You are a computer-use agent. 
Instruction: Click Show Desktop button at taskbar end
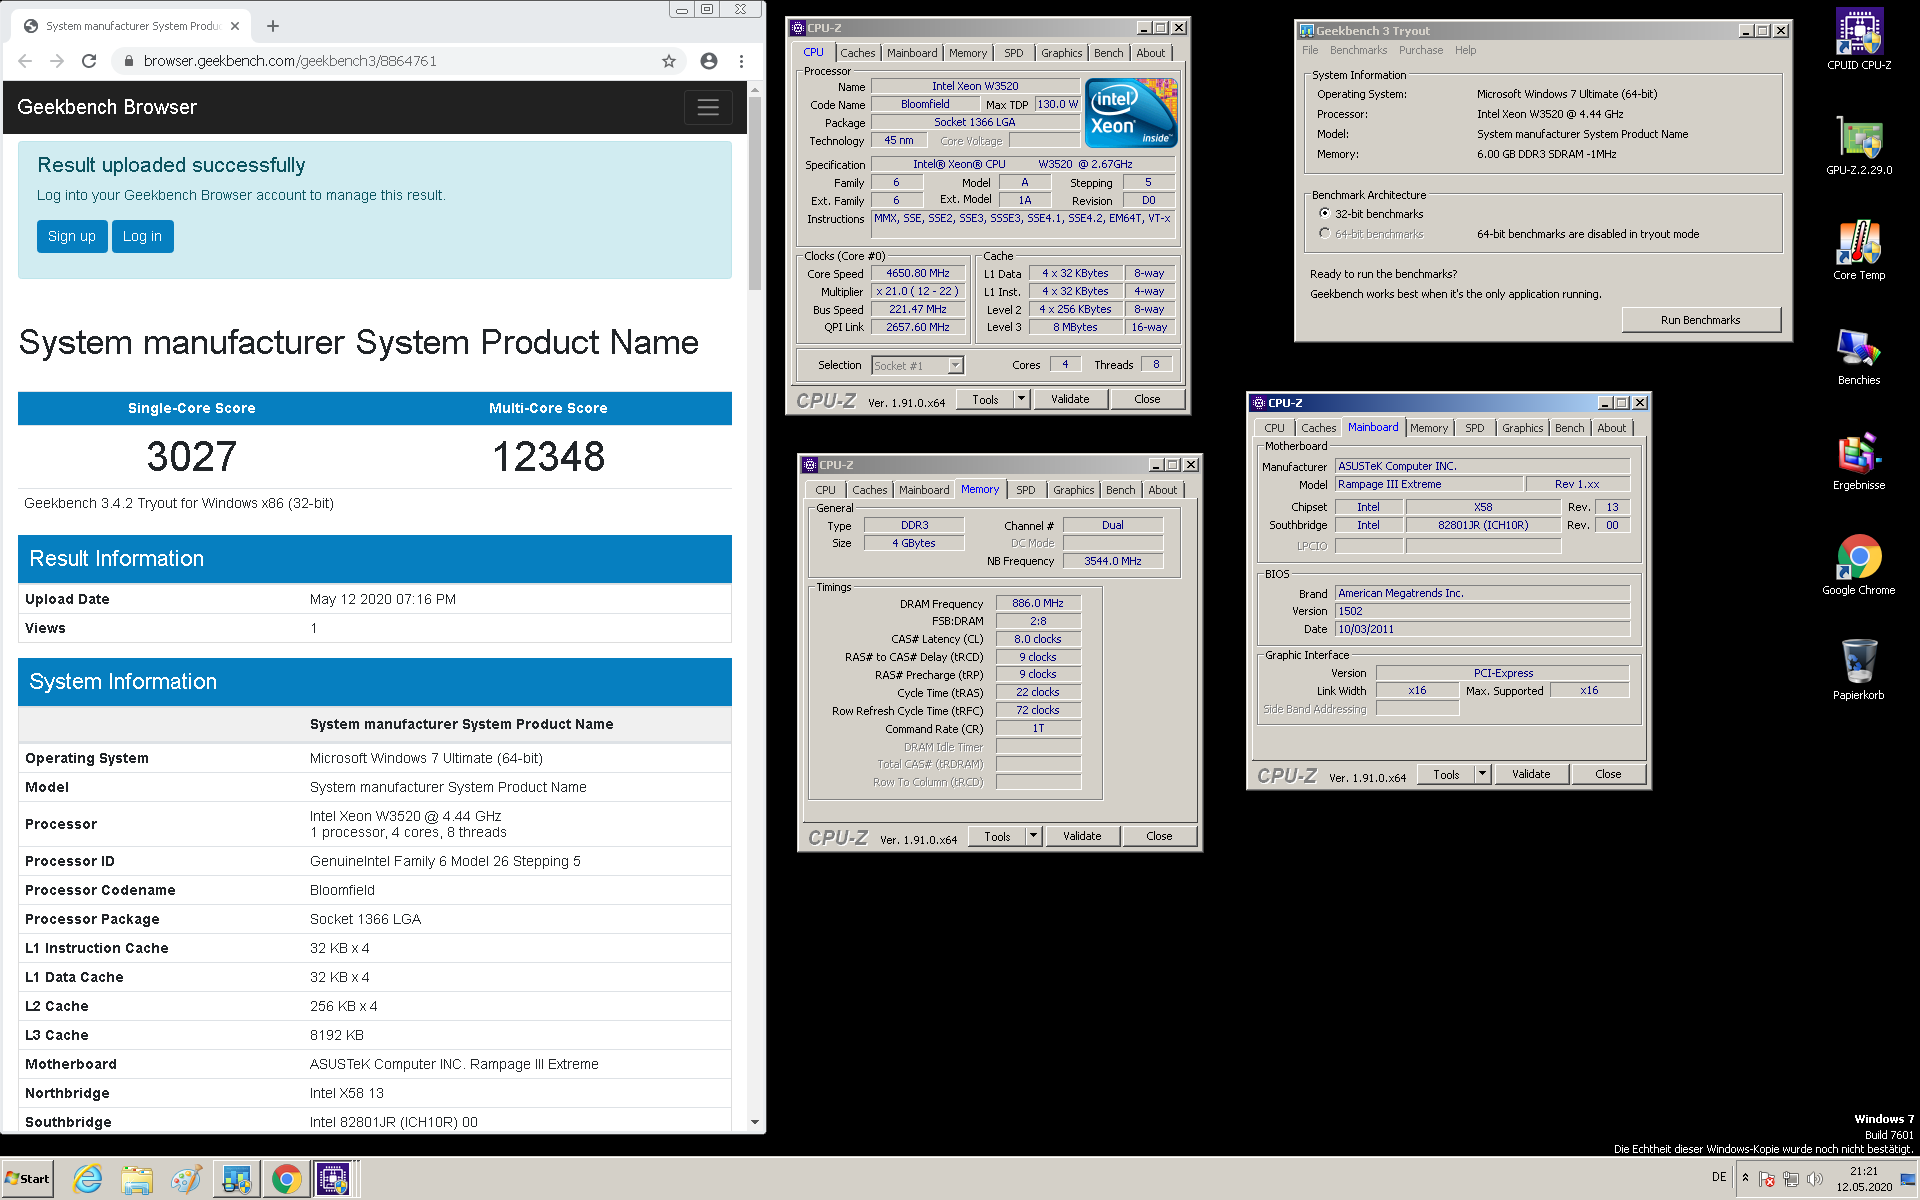coord(1908,1179)
